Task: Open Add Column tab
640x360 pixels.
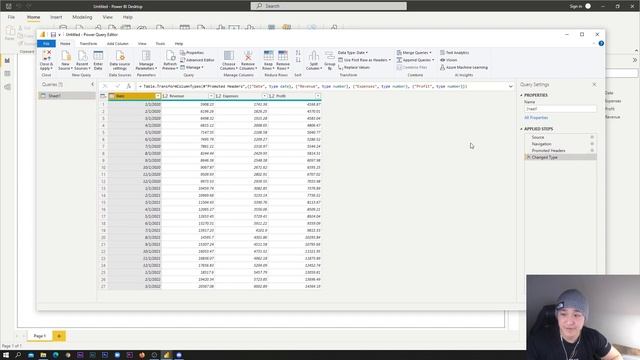Action: click(118, 44)
